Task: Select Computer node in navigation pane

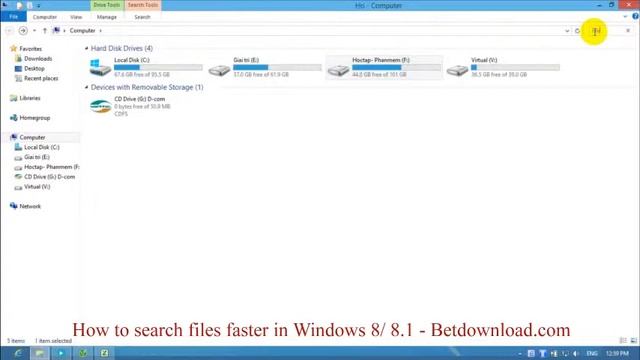Action: tap(32, 138)
